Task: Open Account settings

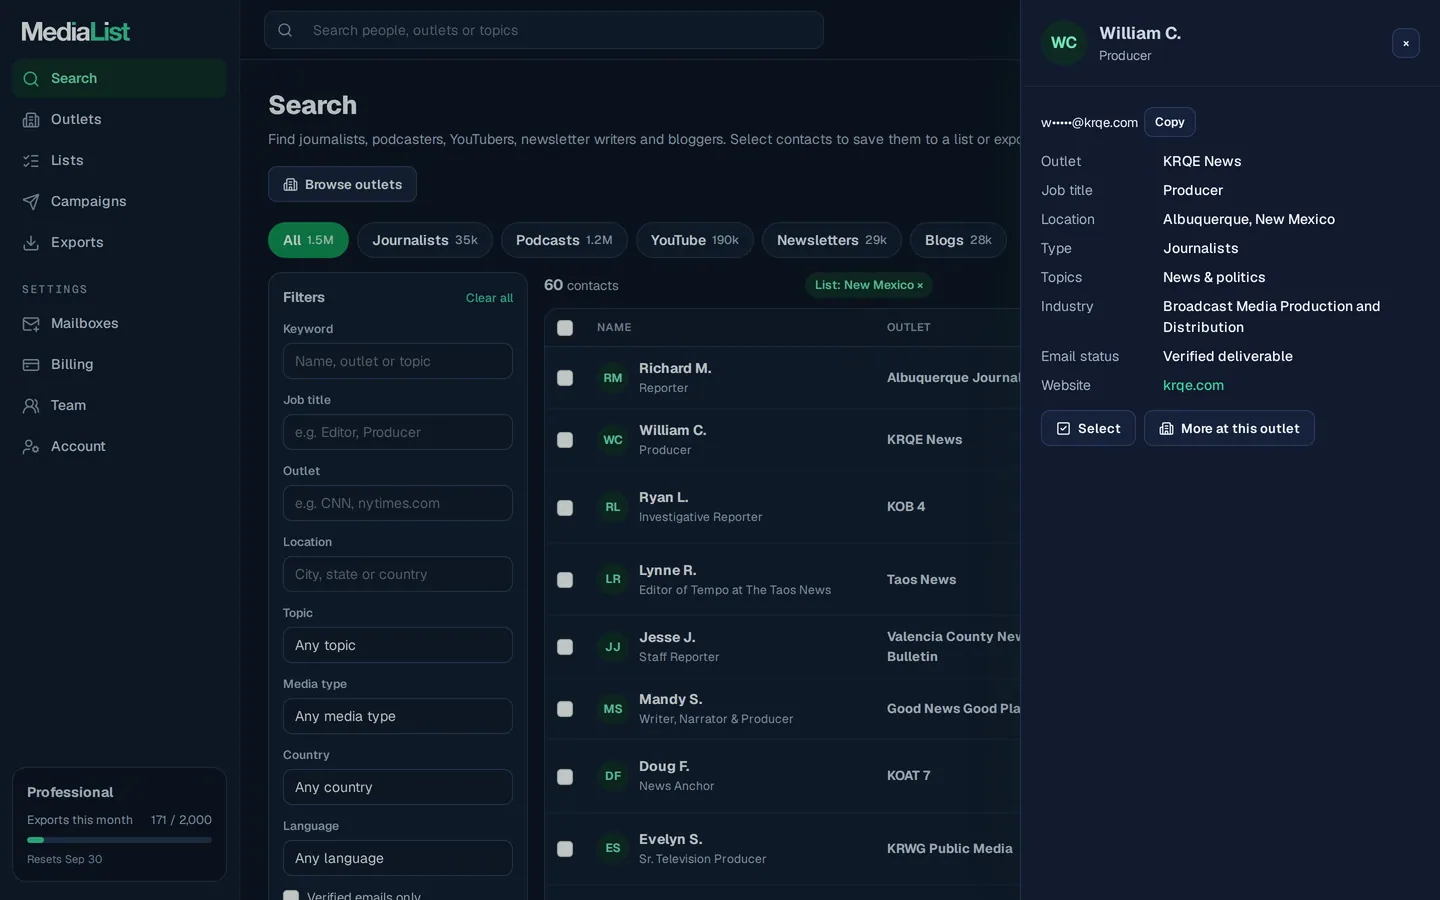Action: point(119,446)
